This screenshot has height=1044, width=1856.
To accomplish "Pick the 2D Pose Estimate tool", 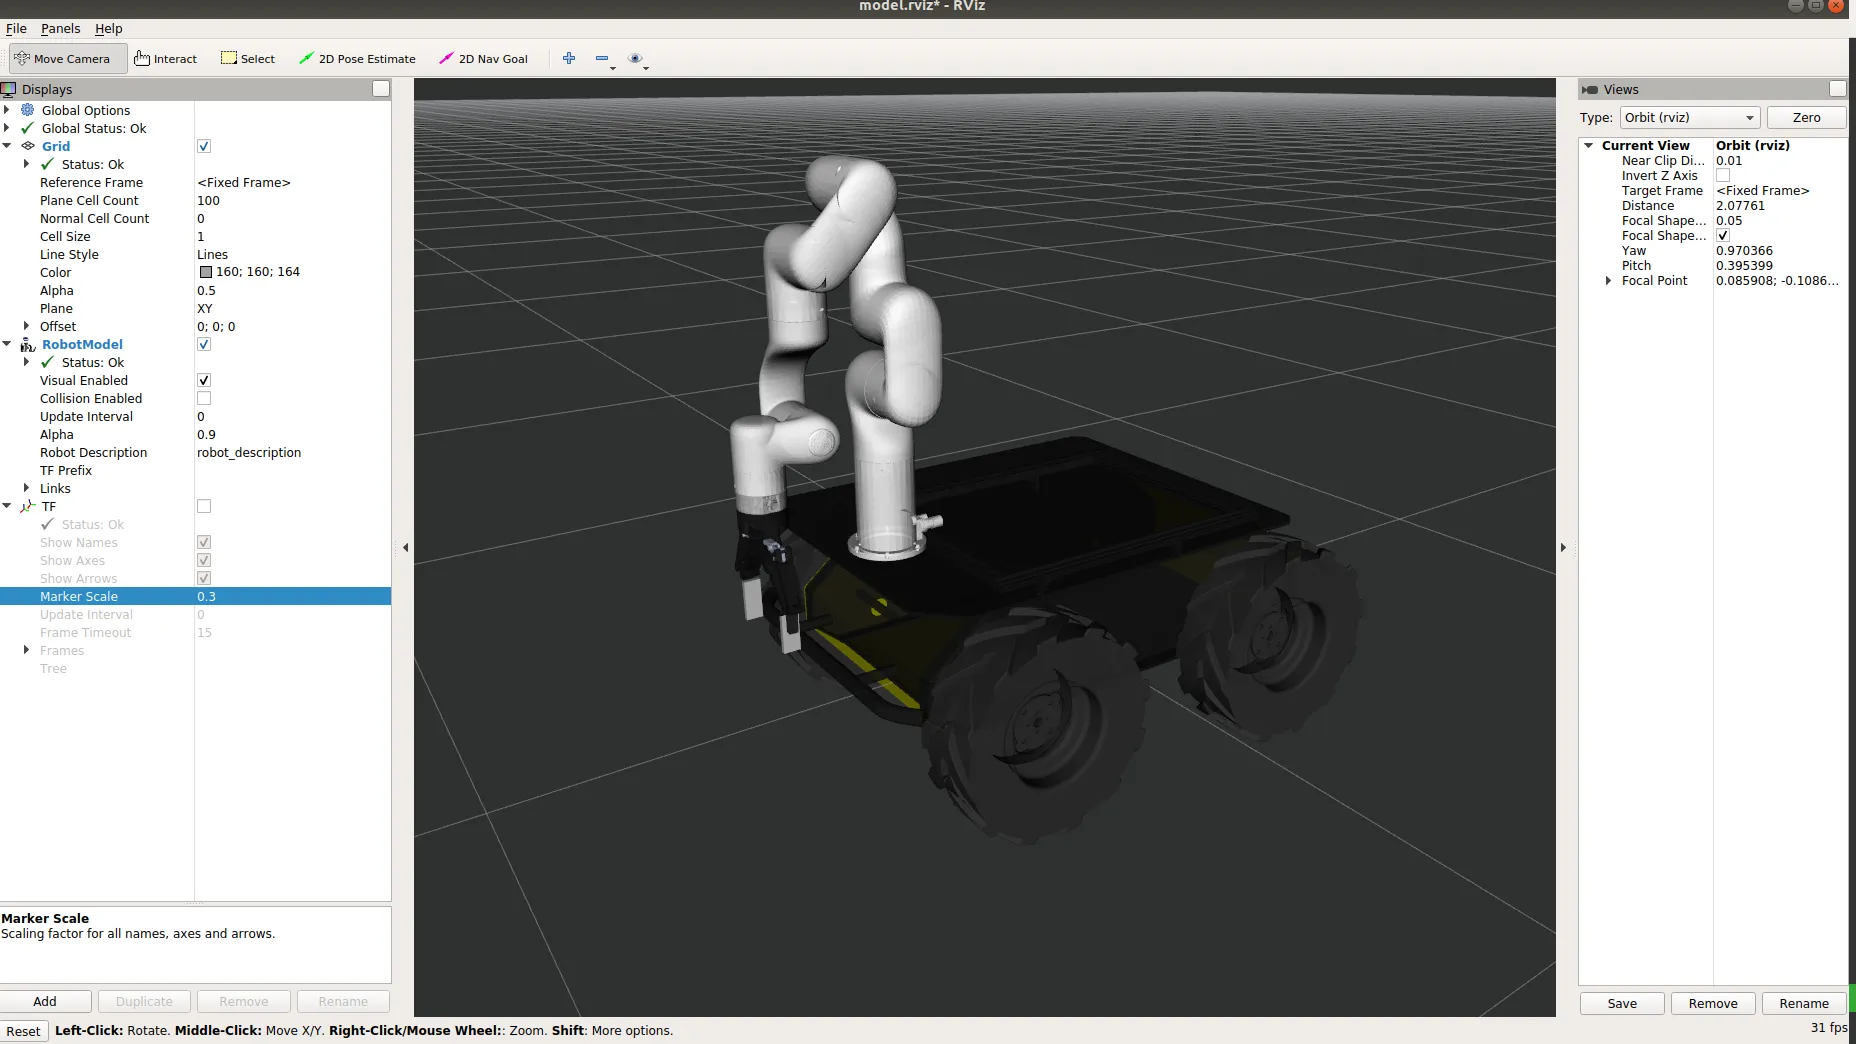I will (x=357, y=59).
